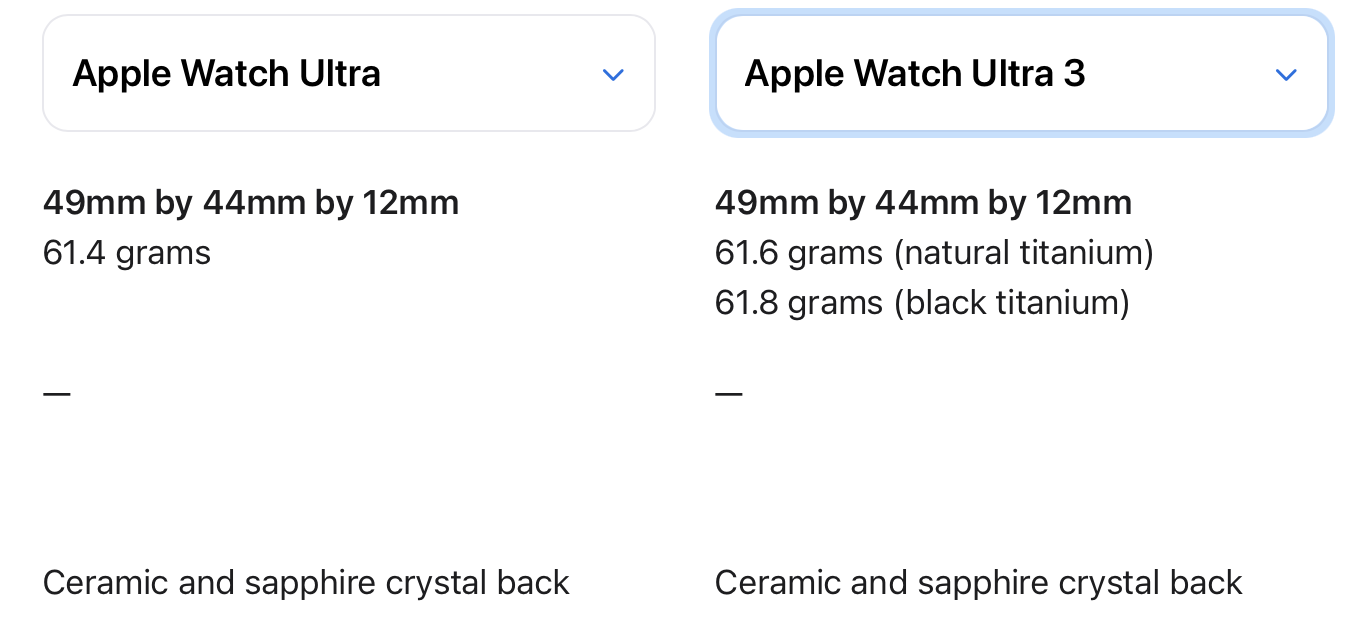Click the dash placeholder under Apple Watch Ultra
This screenshot has width=1348, height=632.
point(57,393)
